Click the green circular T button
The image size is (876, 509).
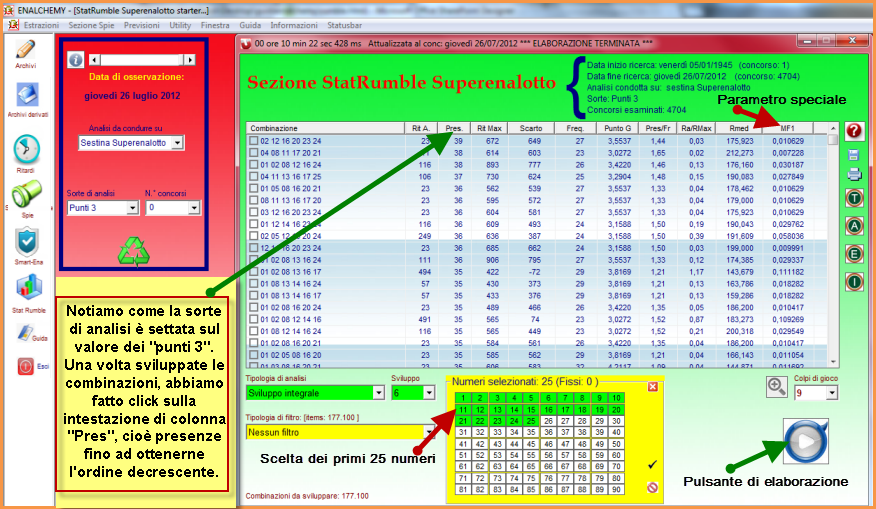854,198
